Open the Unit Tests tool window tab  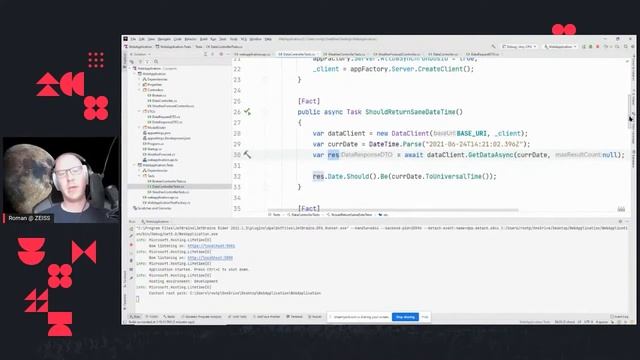[238, 317]
